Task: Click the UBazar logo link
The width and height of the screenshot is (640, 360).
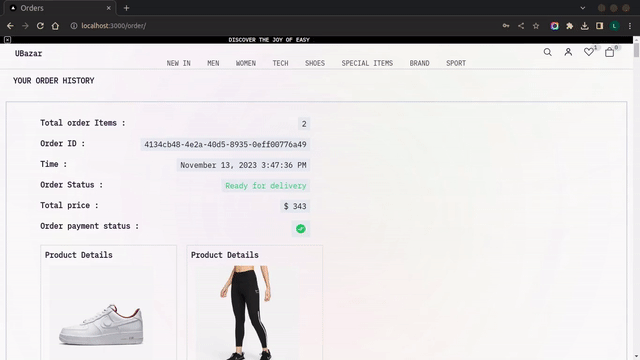Action: [x=28, y=53]
